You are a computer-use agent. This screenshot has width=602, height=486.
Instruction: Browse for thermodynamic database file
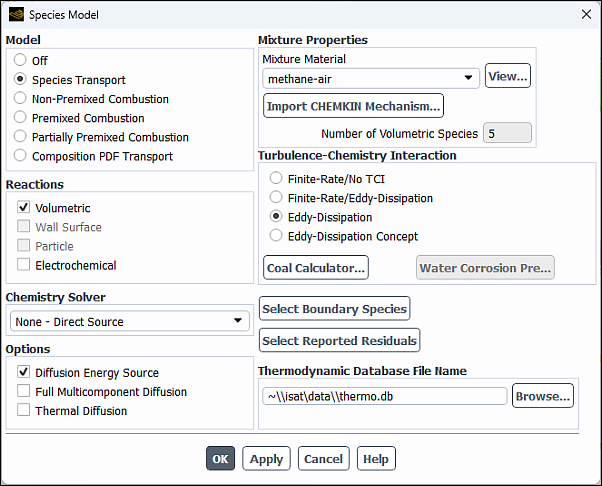click(543, 396)
